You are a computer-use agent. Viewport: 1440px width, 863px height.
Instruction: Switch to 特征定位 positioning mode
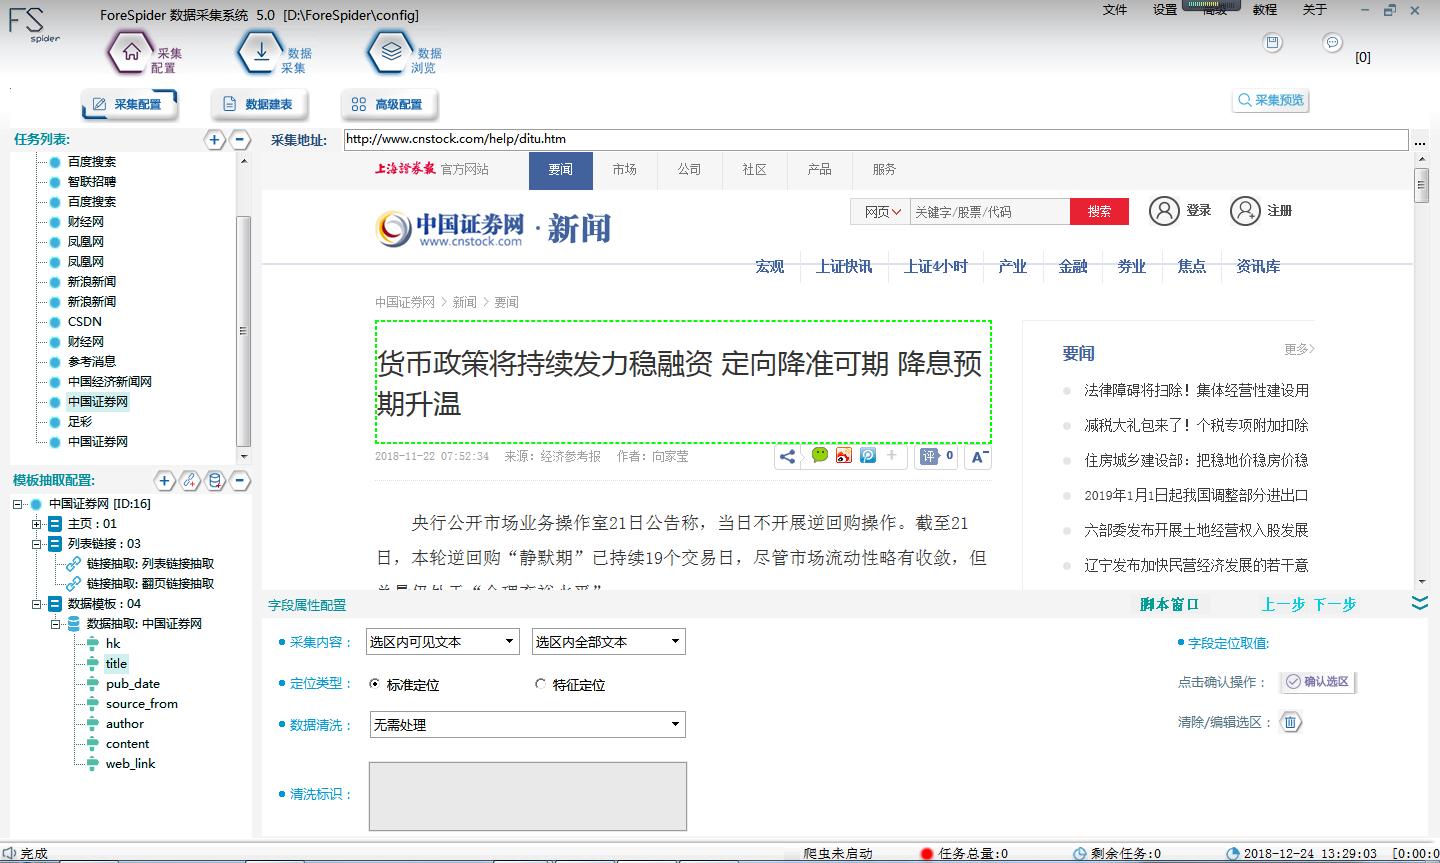(x=539, y=684)
